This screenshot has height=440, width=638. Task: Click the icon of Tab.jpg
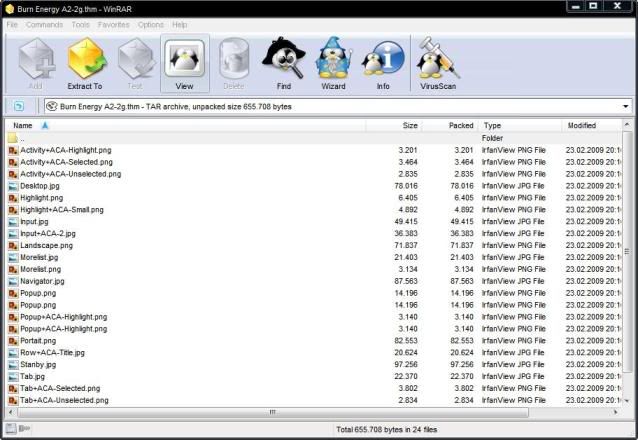click(13, 377)
